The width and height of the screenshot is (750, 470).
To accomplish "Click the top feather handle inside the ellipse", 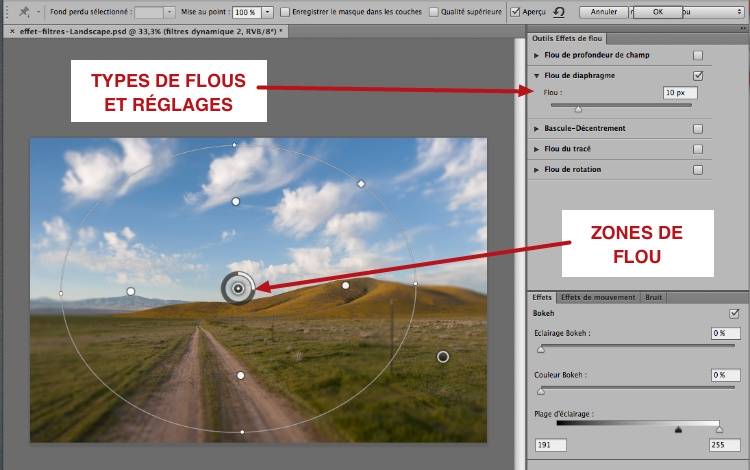I will (236, 202).
